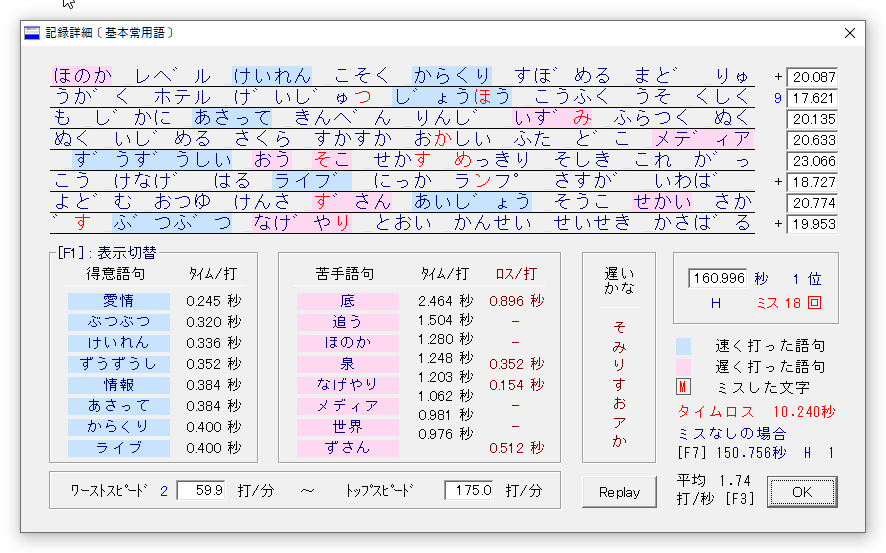Select なげやり in the weak words list
The image size is (886, 553).
pos(348,385)
